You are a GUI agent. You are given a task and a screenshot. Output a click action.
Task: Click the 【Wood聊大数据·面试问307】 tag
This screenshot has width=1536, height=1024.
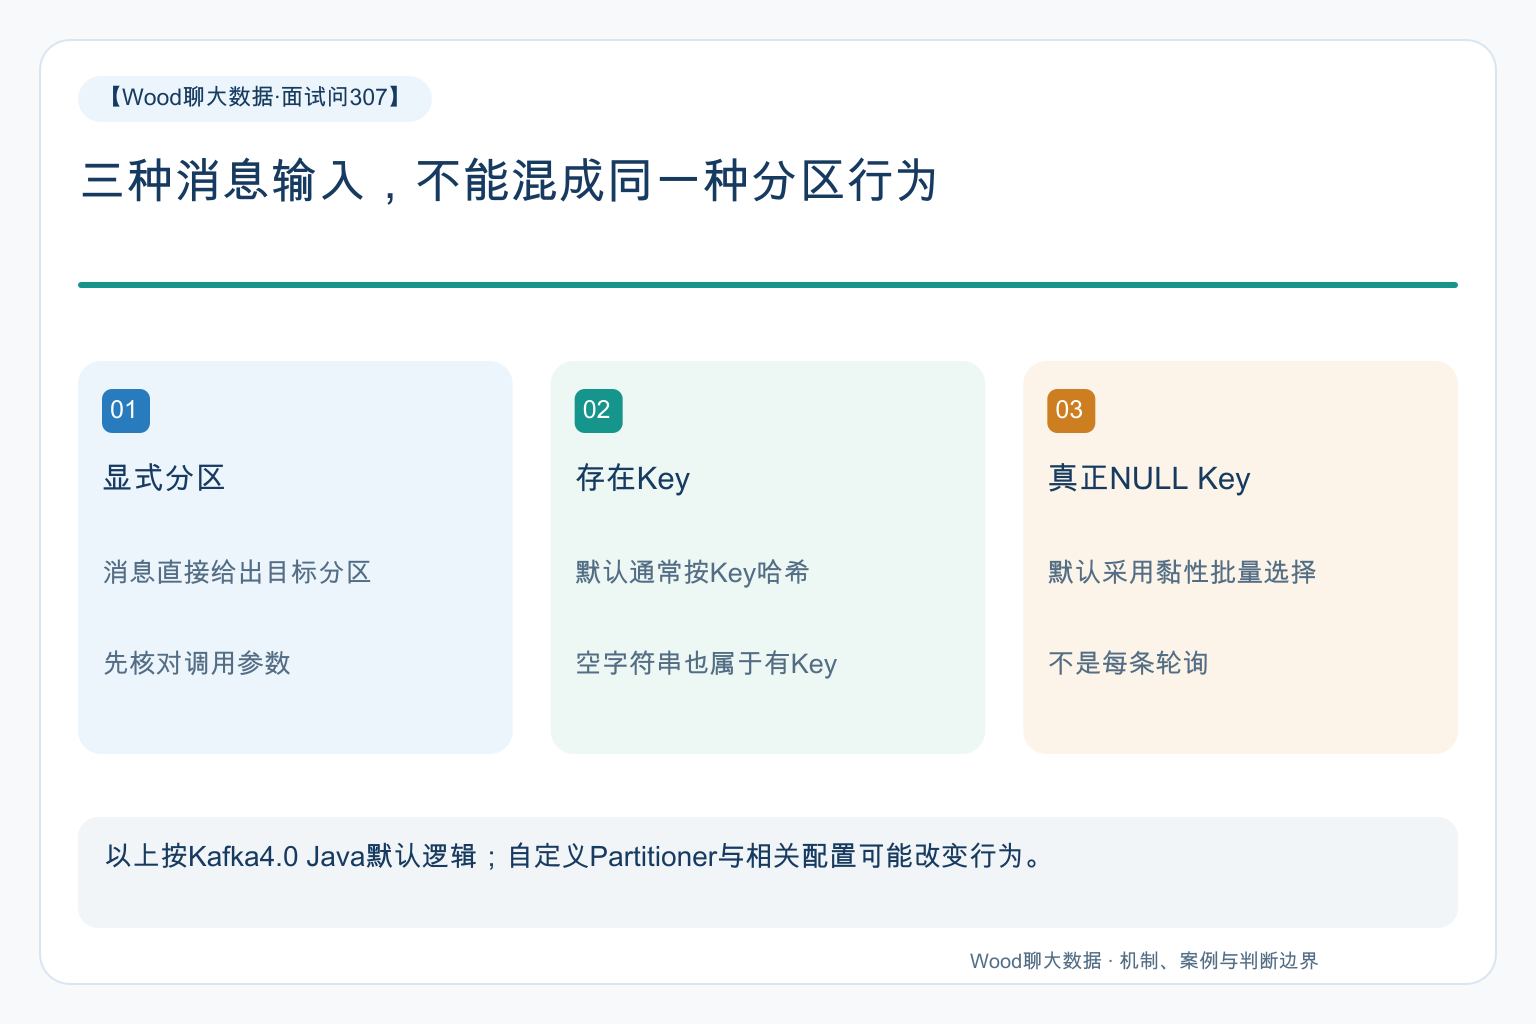point(255,98)
